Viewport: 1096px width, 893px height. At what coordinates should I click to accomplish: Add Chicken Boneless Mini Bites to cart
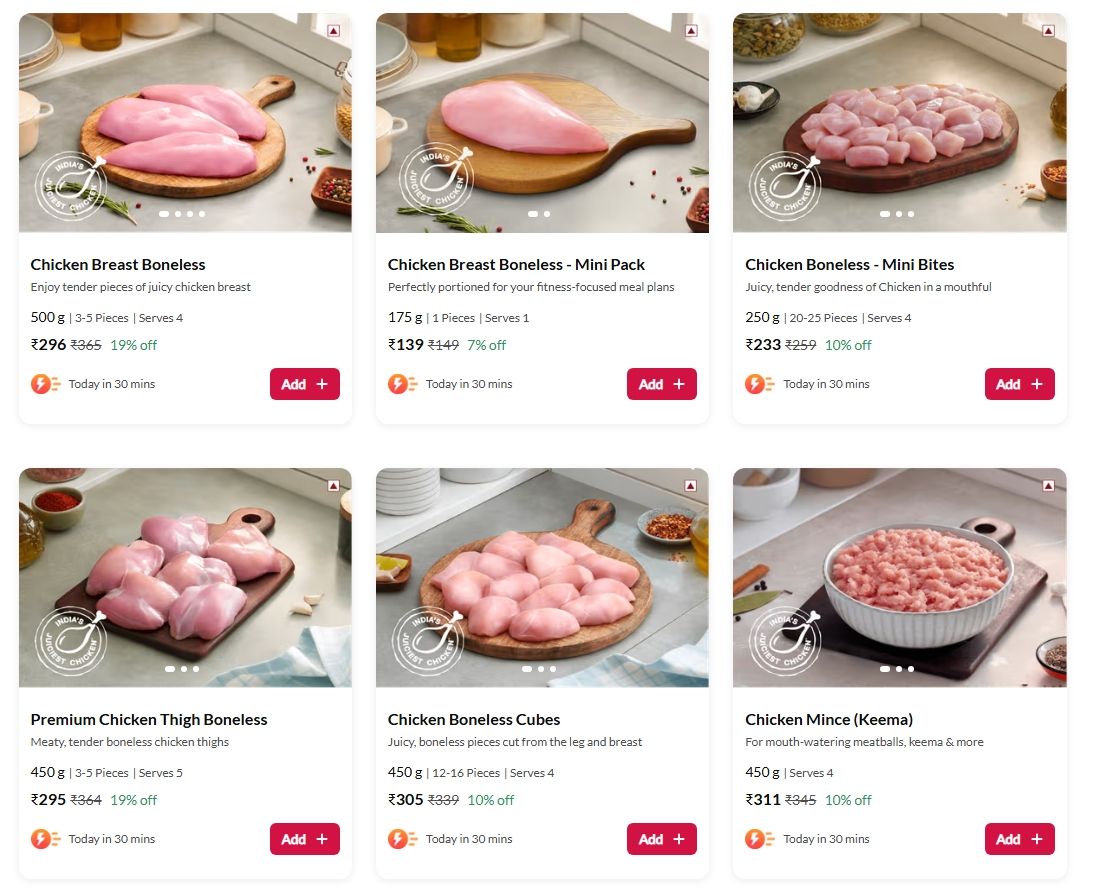click(x=1019, y=384)
